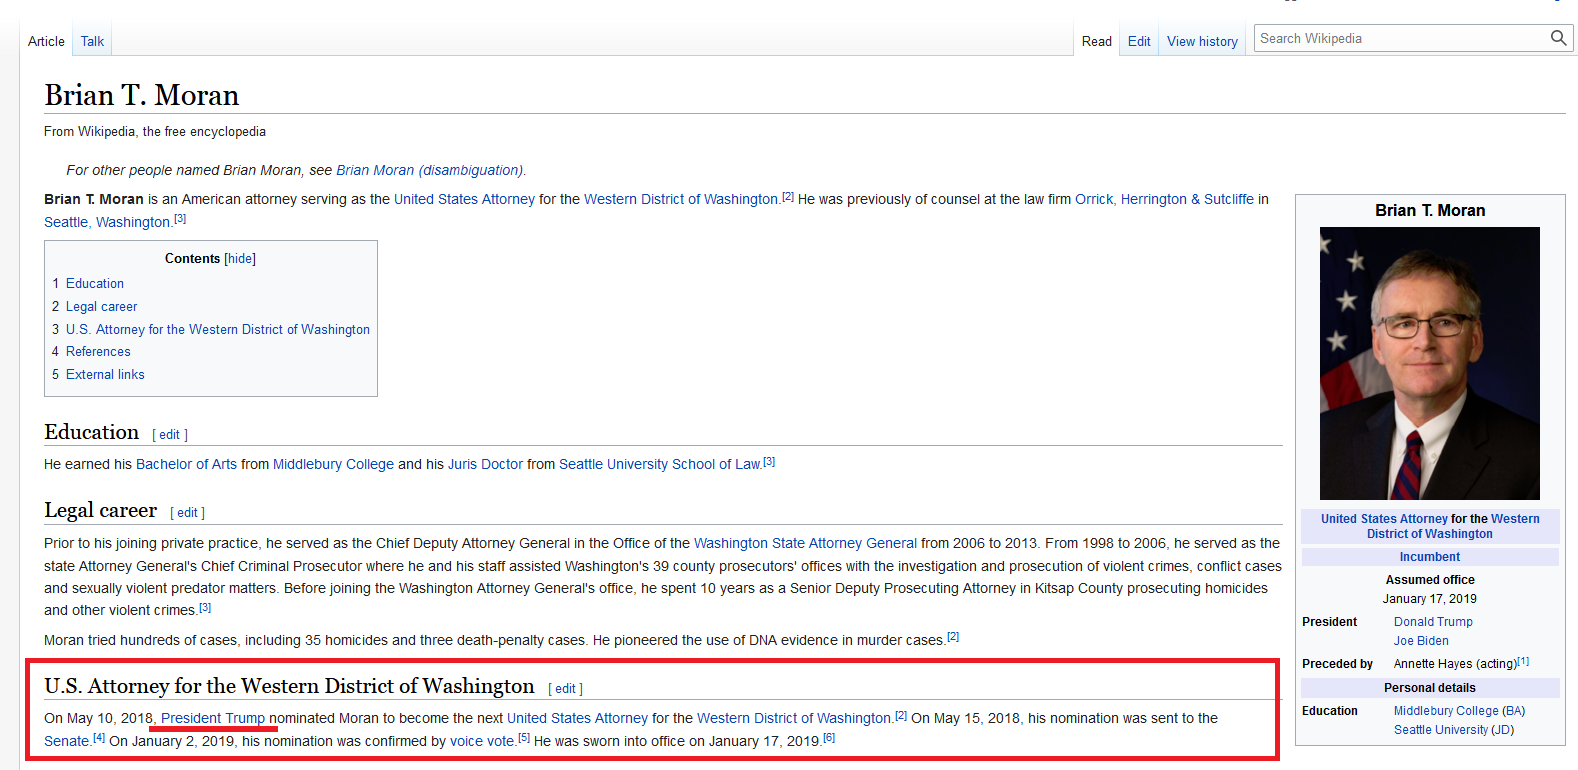Open the Edit tab
The width and height of the screenshot is (1578, 770).
[x=1139, y=41]
